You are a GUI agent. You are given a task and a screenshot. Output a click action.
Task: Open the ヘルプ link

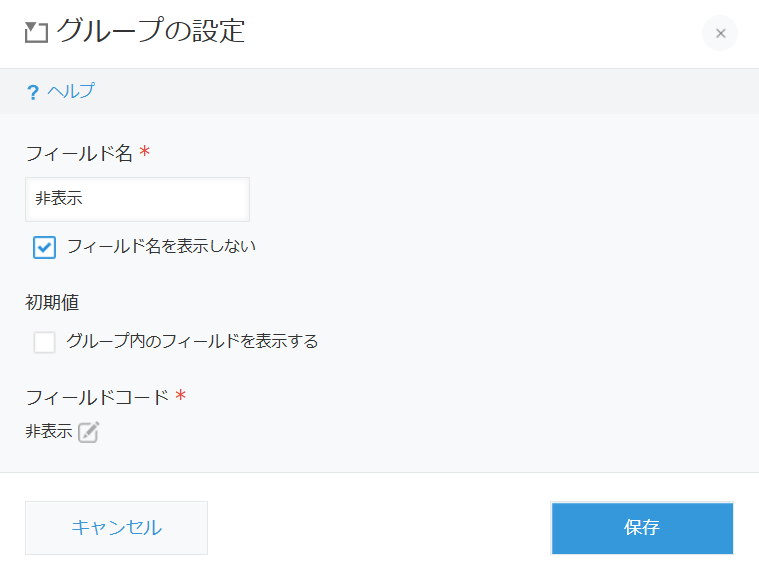(71, 91)
